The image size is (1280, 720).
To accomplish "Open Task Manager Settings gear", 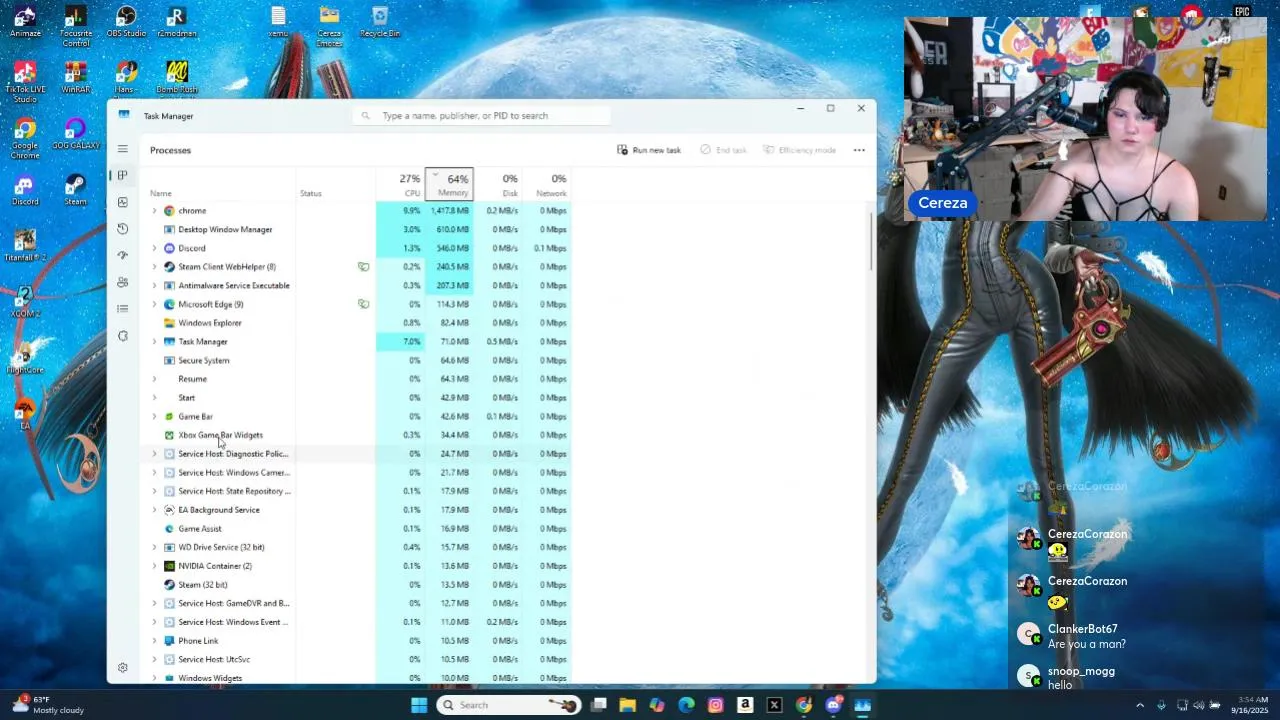I will 122,667.
